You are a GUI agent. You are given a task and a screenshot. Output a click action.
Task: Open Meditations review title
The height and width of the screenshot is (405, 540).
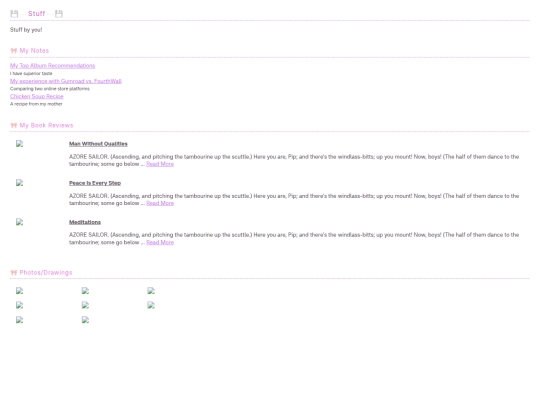point(85,222)
